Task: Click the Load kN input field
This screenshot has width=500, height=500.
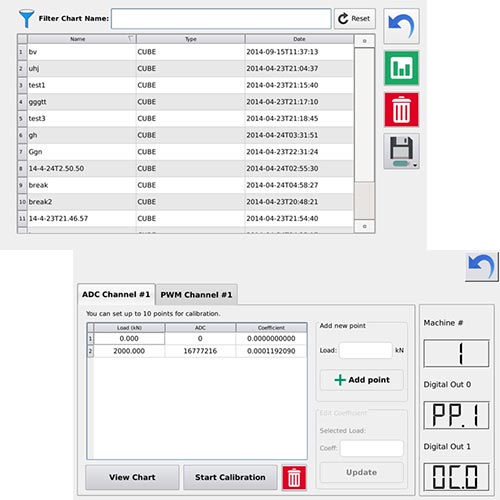Action: click(366, 350)
